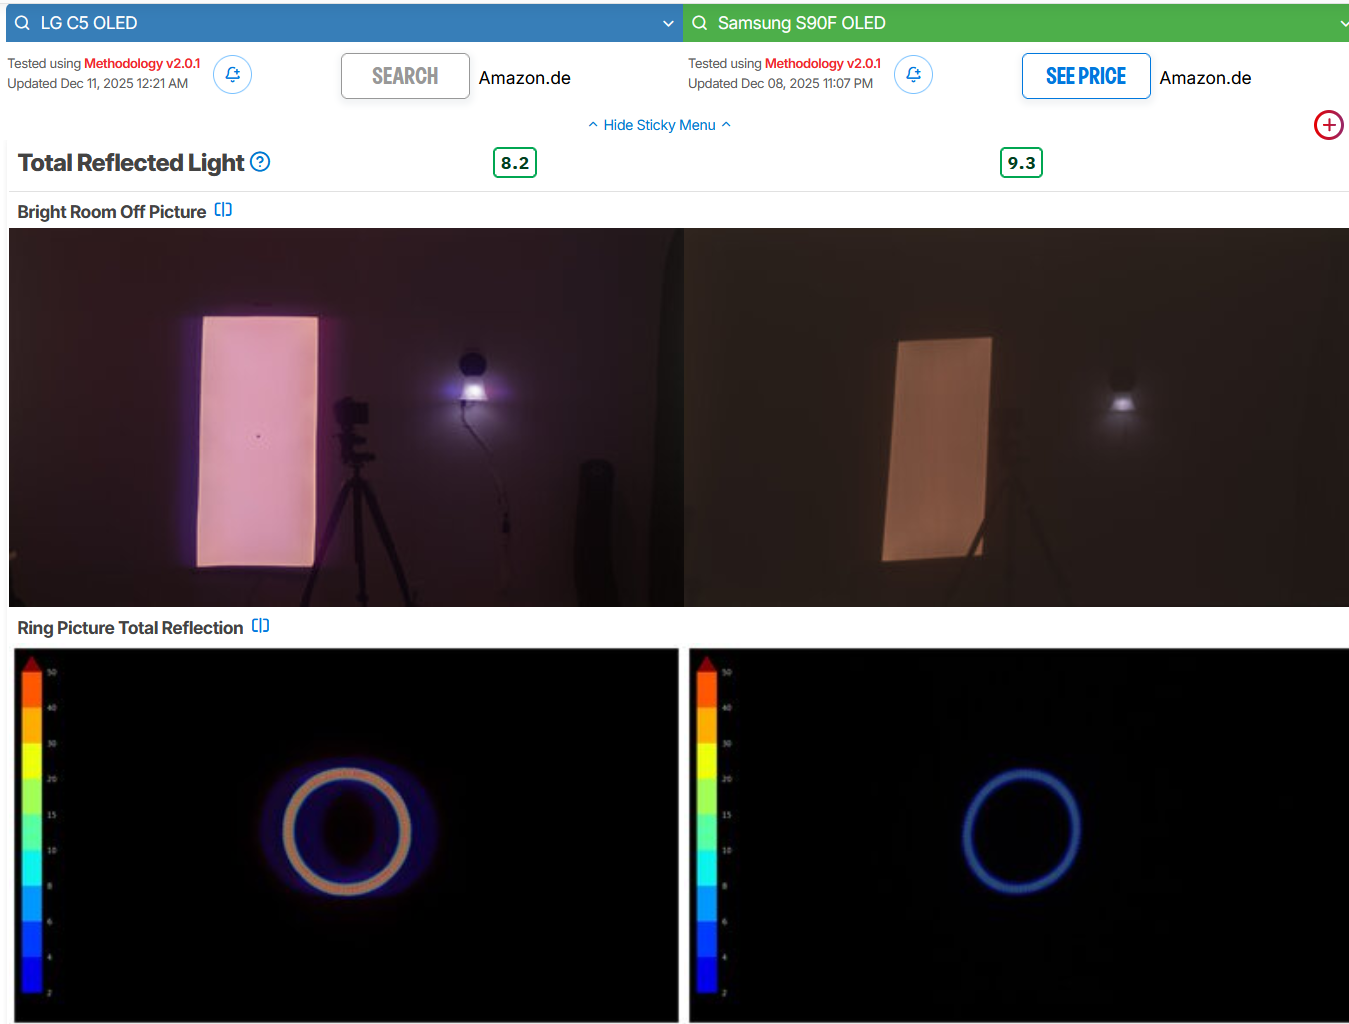This screenshot has height=1024, width=1349.
Task: Click the notification bell under Samsung S90F OLED
Action: pos(913,74)
